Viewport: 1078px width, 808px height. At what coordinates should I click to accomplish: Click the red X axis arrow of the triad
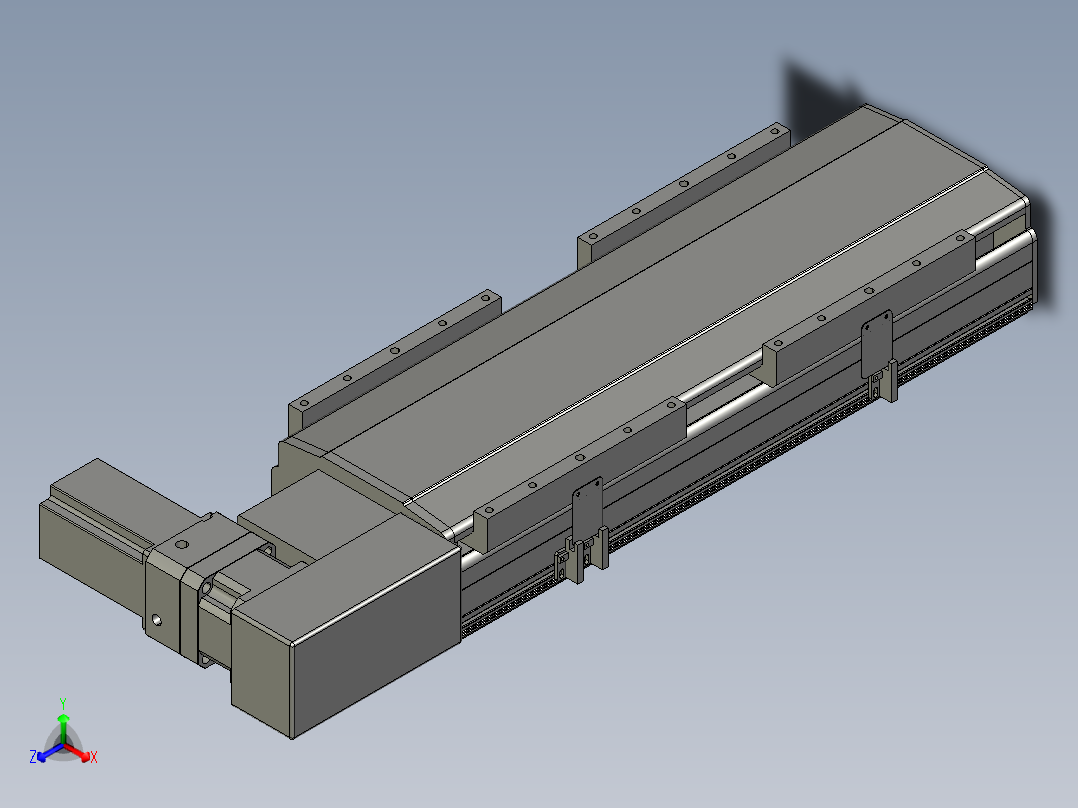coord(79,752)
